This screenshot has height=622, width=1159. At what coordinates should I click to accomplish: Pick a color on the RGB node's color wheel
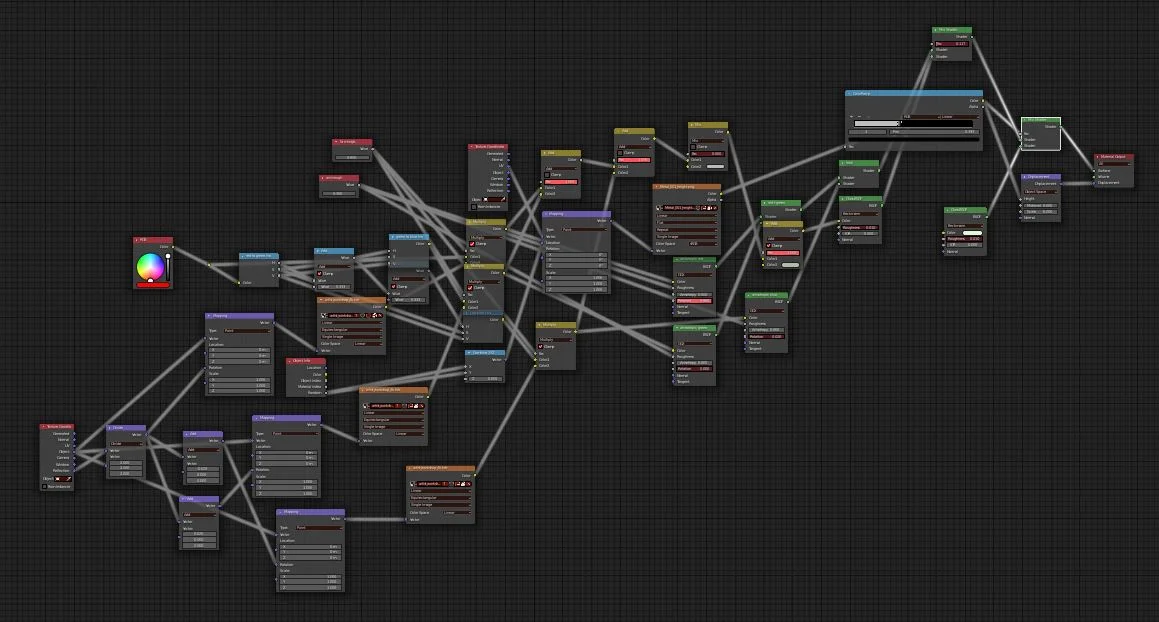[150, 265]
